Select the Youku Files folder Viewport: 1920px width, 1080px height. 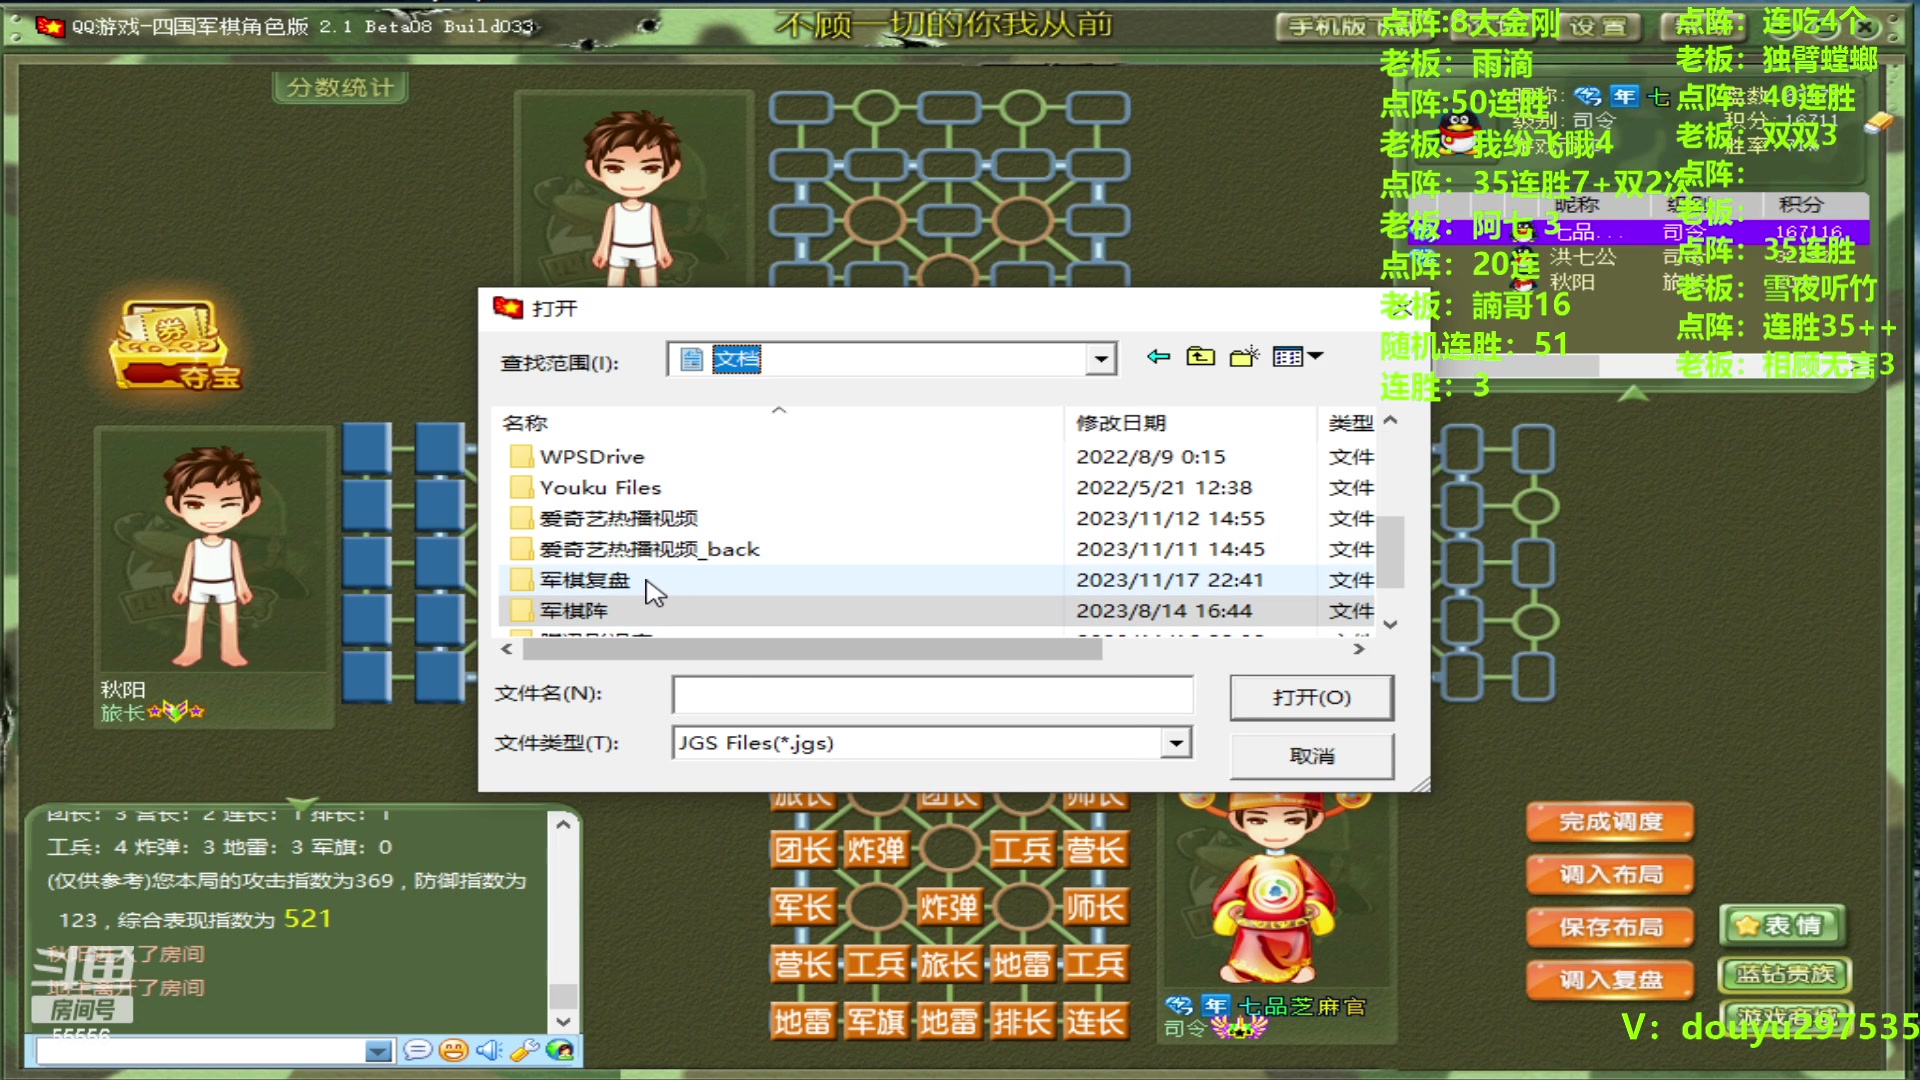(x=600, y=488)
